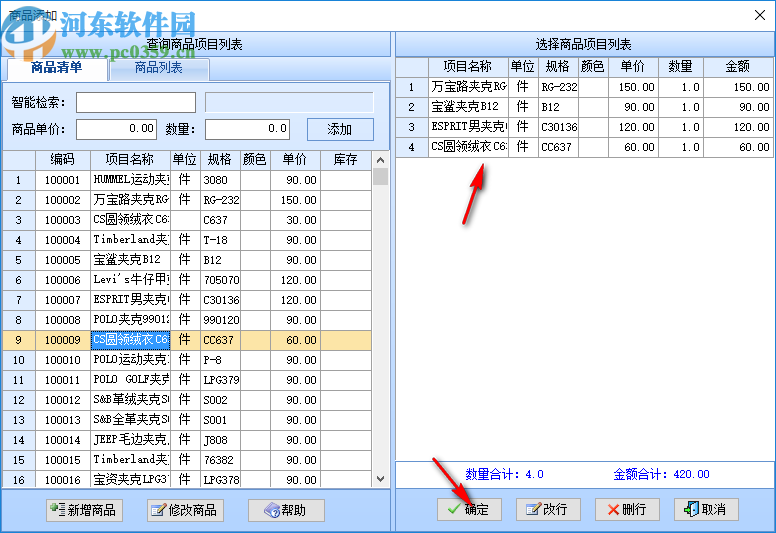Screen dimensions: 776x533
Task: Click the scroll down arrow of product list
Action: (x=380, y=479)
